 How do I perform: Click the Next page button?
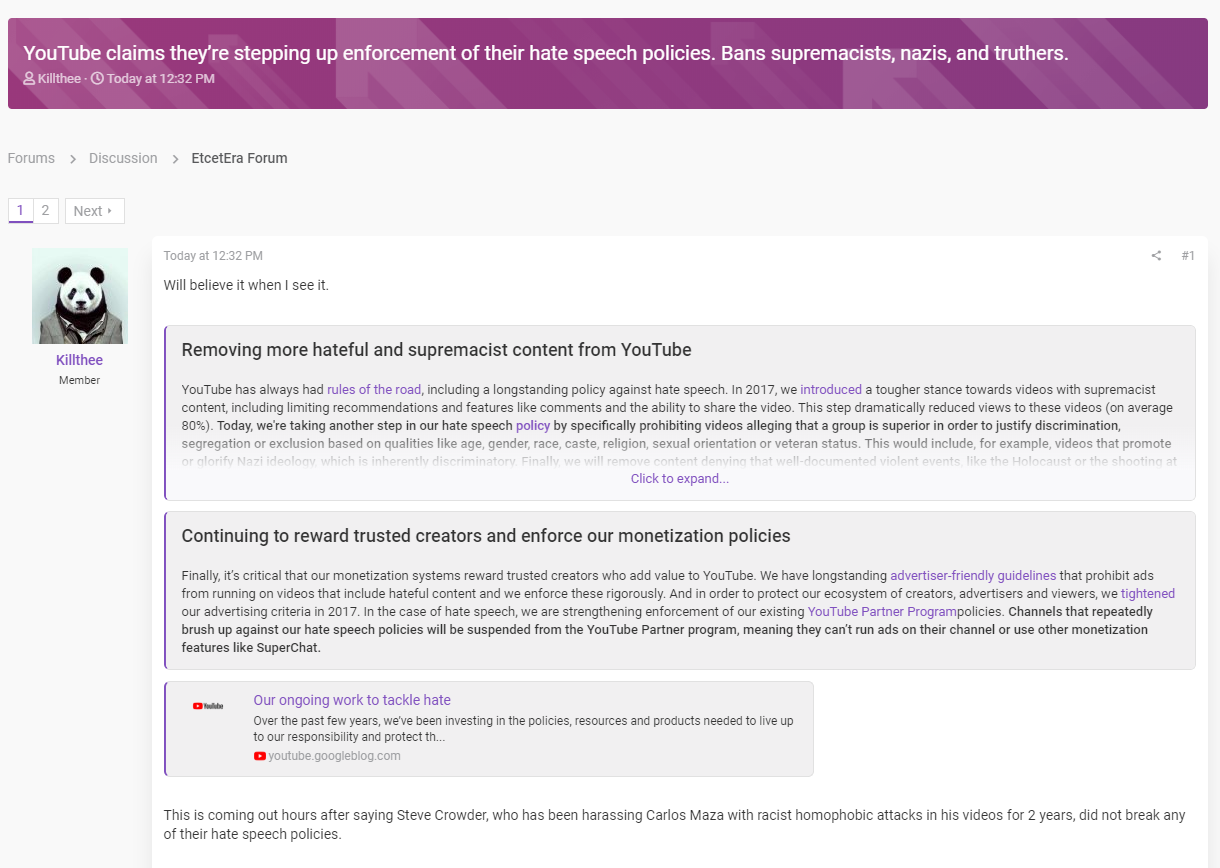click(x=95, y=211)
